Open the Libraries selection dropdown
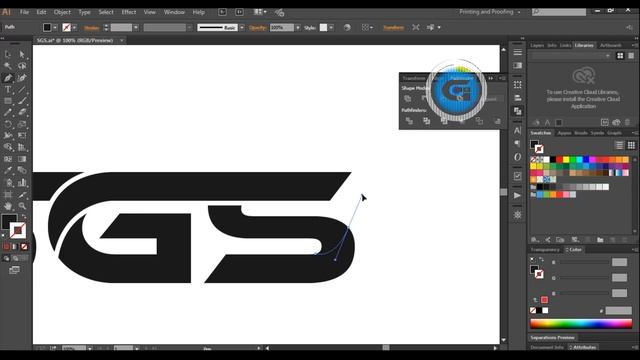The height and width of the screenshot is (360, 640). click(x=572, y=56)
